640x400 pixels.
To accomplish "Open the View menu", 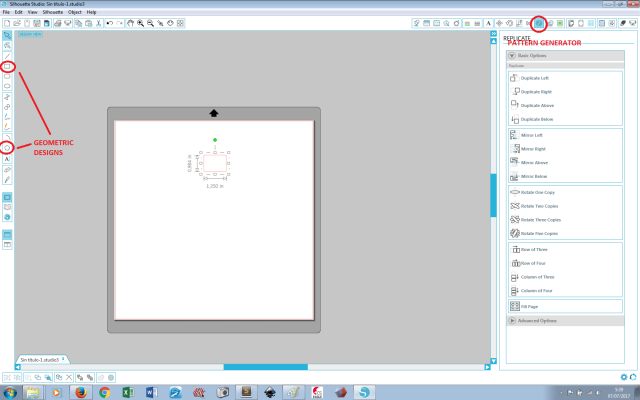I will [x=32, y=12].
